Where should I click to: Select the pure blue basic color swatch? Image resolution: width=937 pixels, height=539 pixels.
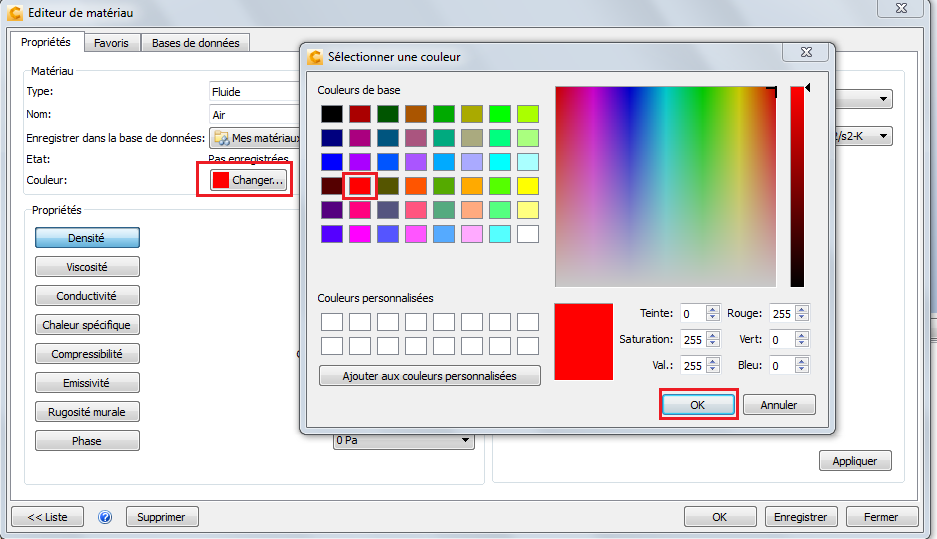[x=332, y=162]
